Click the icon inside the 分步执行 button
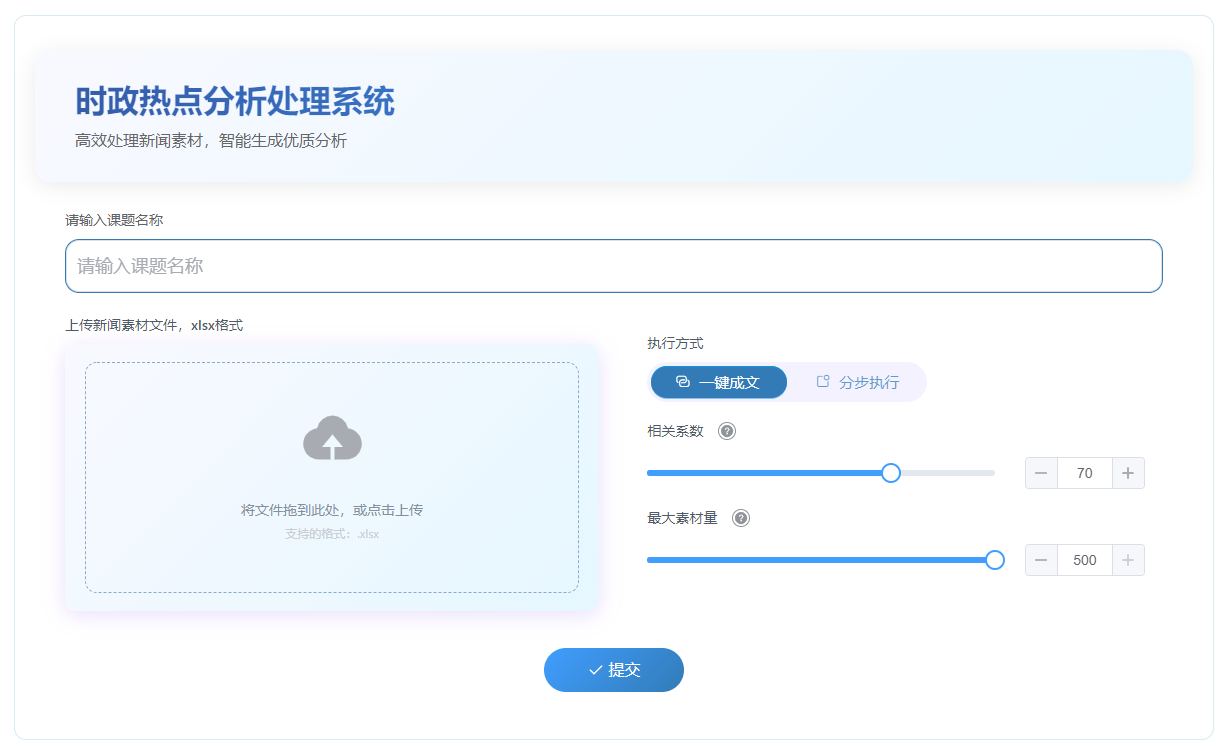 (x=823, y=381)
